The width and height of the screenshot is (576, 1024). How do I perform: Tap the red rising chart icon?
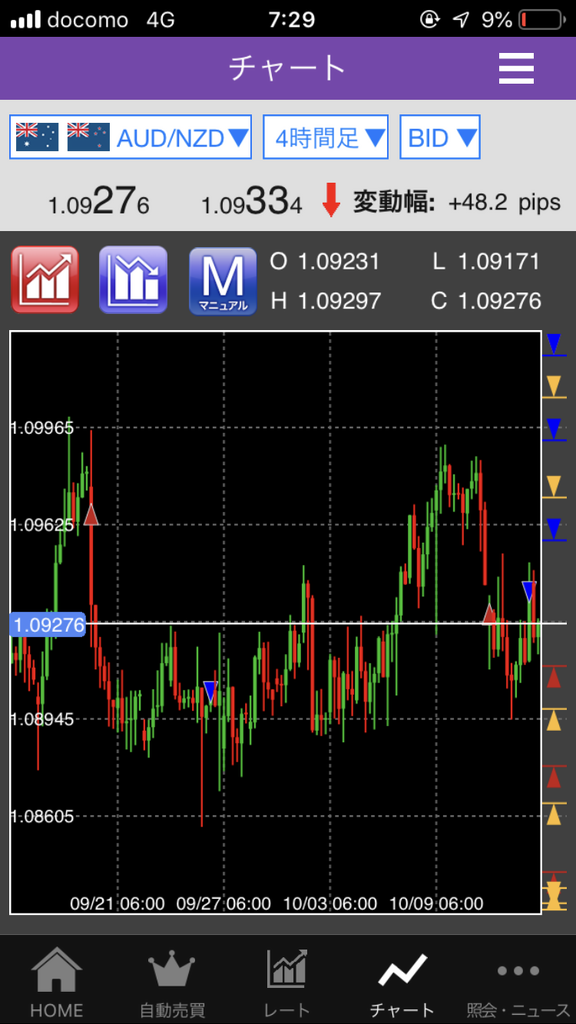pos(45,280)
